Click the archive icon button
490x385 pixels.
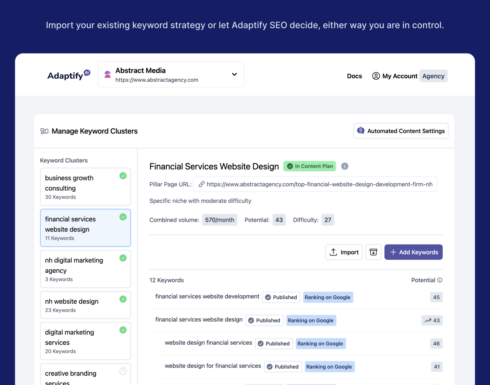point(373,252)
